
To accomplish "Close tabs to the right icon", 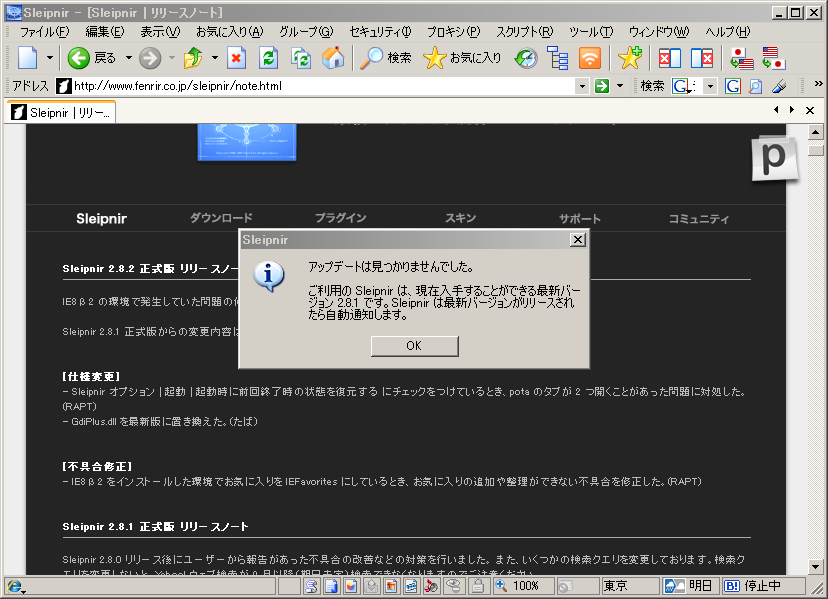I will [702, 58].
